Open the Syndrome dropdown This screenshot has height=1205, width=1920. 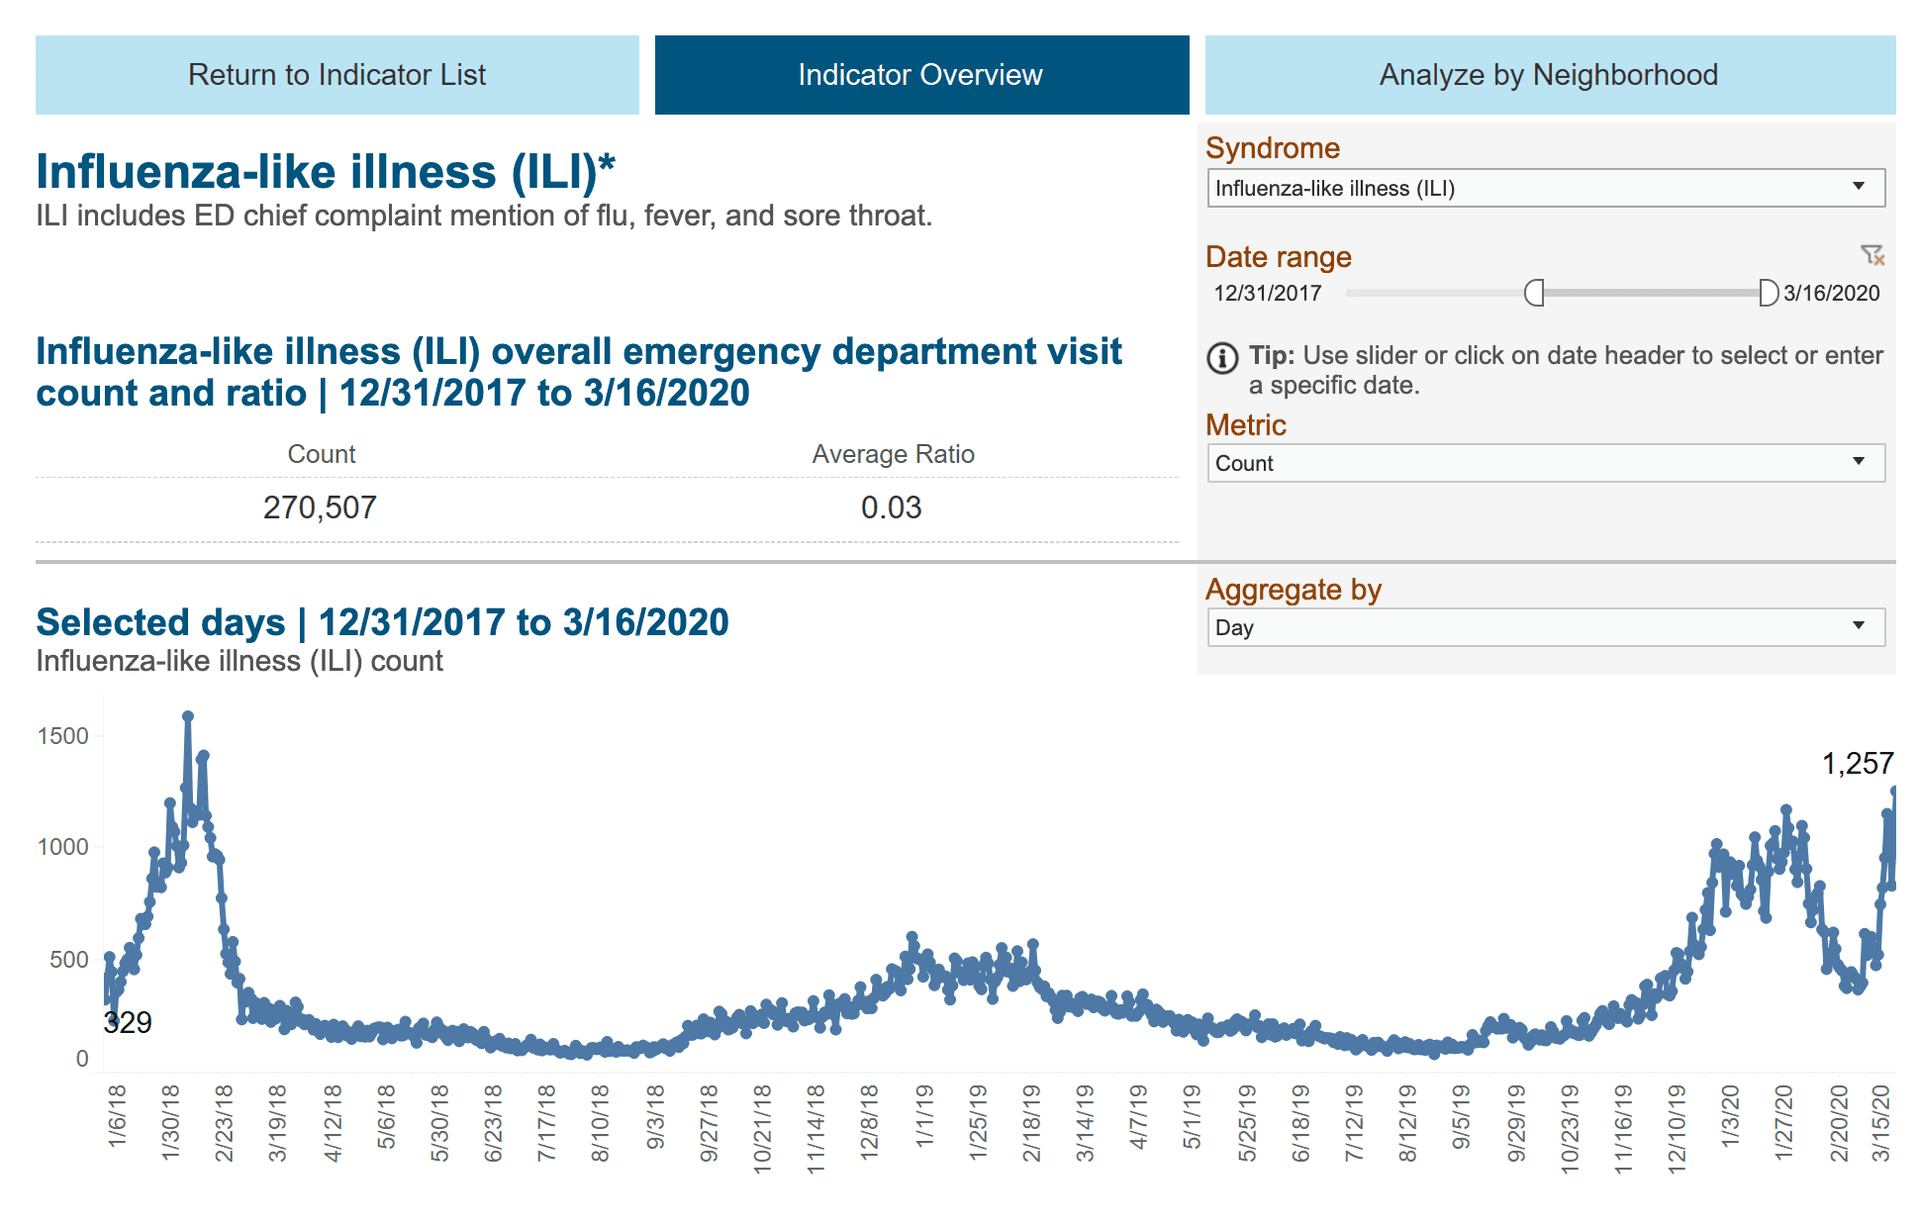[x=1544, y=188]
